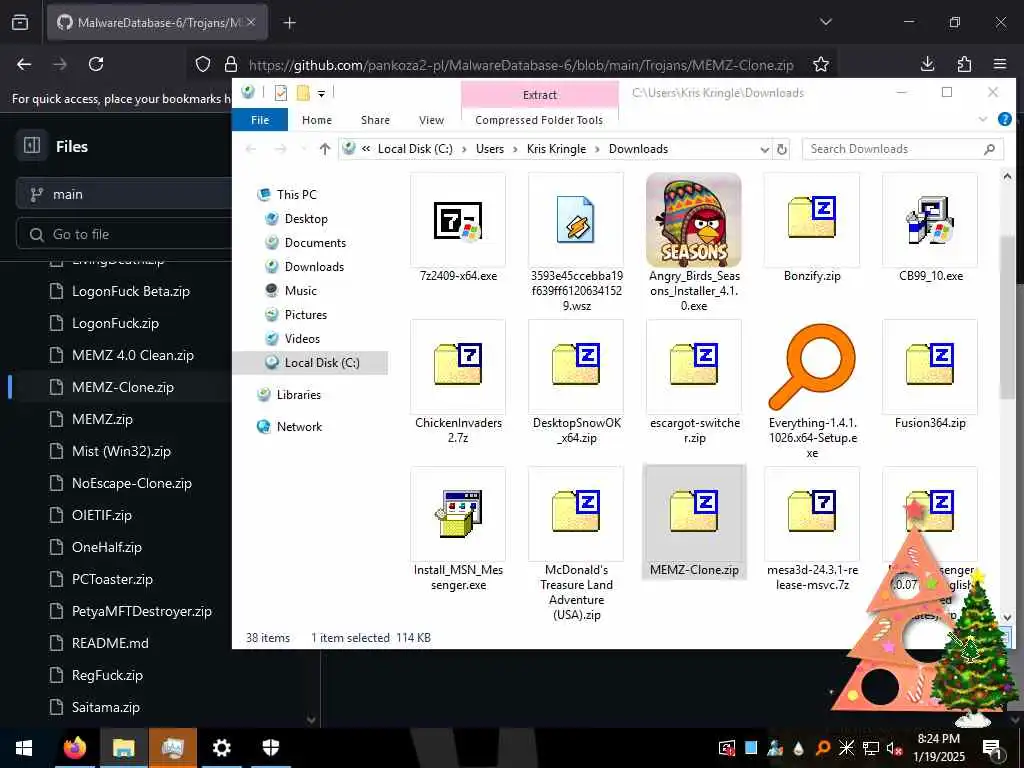The image size is (1024, 768).
Task: Select Libraries in navigation pane
Action: click(x=298, y=394)
